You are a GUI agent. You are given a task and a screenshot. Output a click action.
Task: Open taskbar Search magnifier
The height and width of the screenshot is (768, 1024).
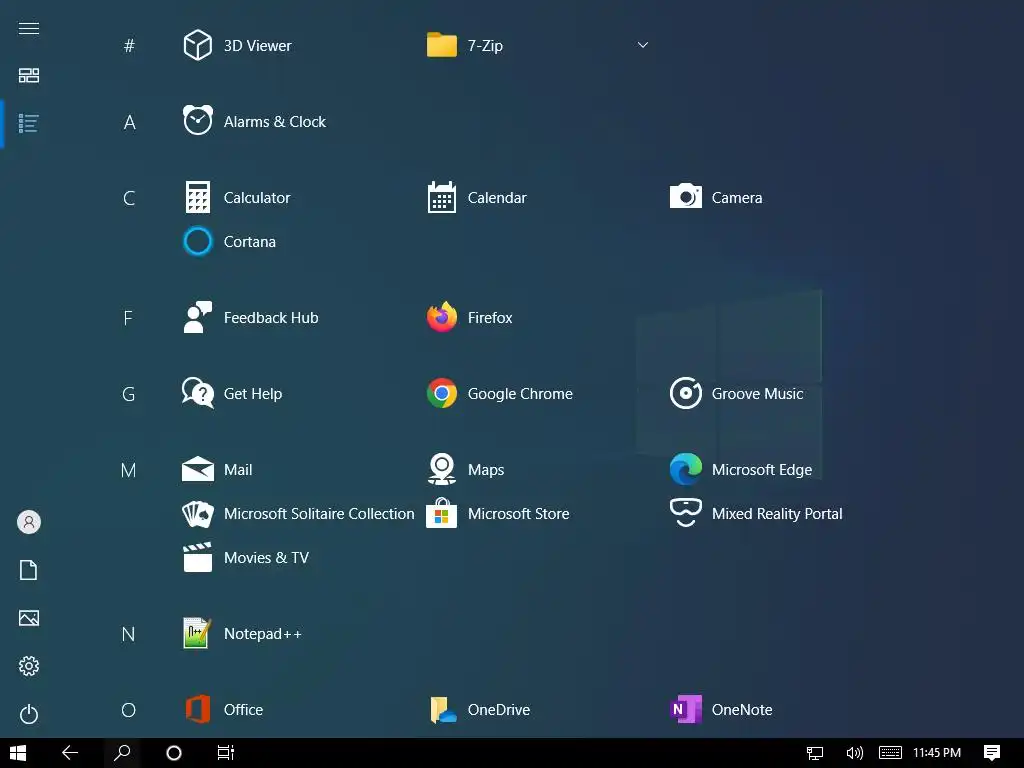[x=122, y=753]
